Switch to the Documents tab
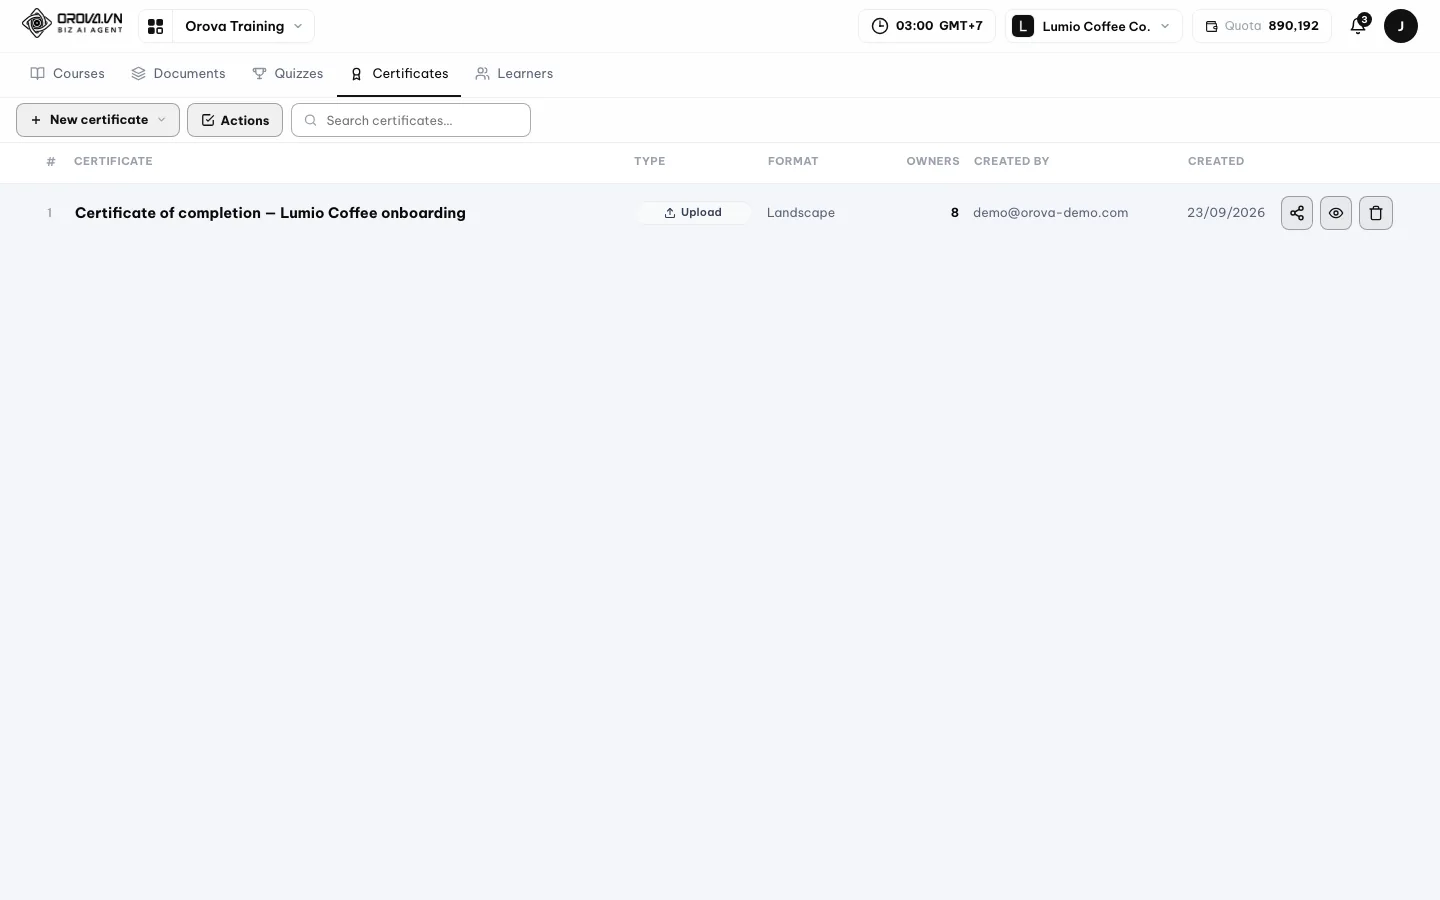The height and width of the screenshot is (900, 1440). [178, 74]
